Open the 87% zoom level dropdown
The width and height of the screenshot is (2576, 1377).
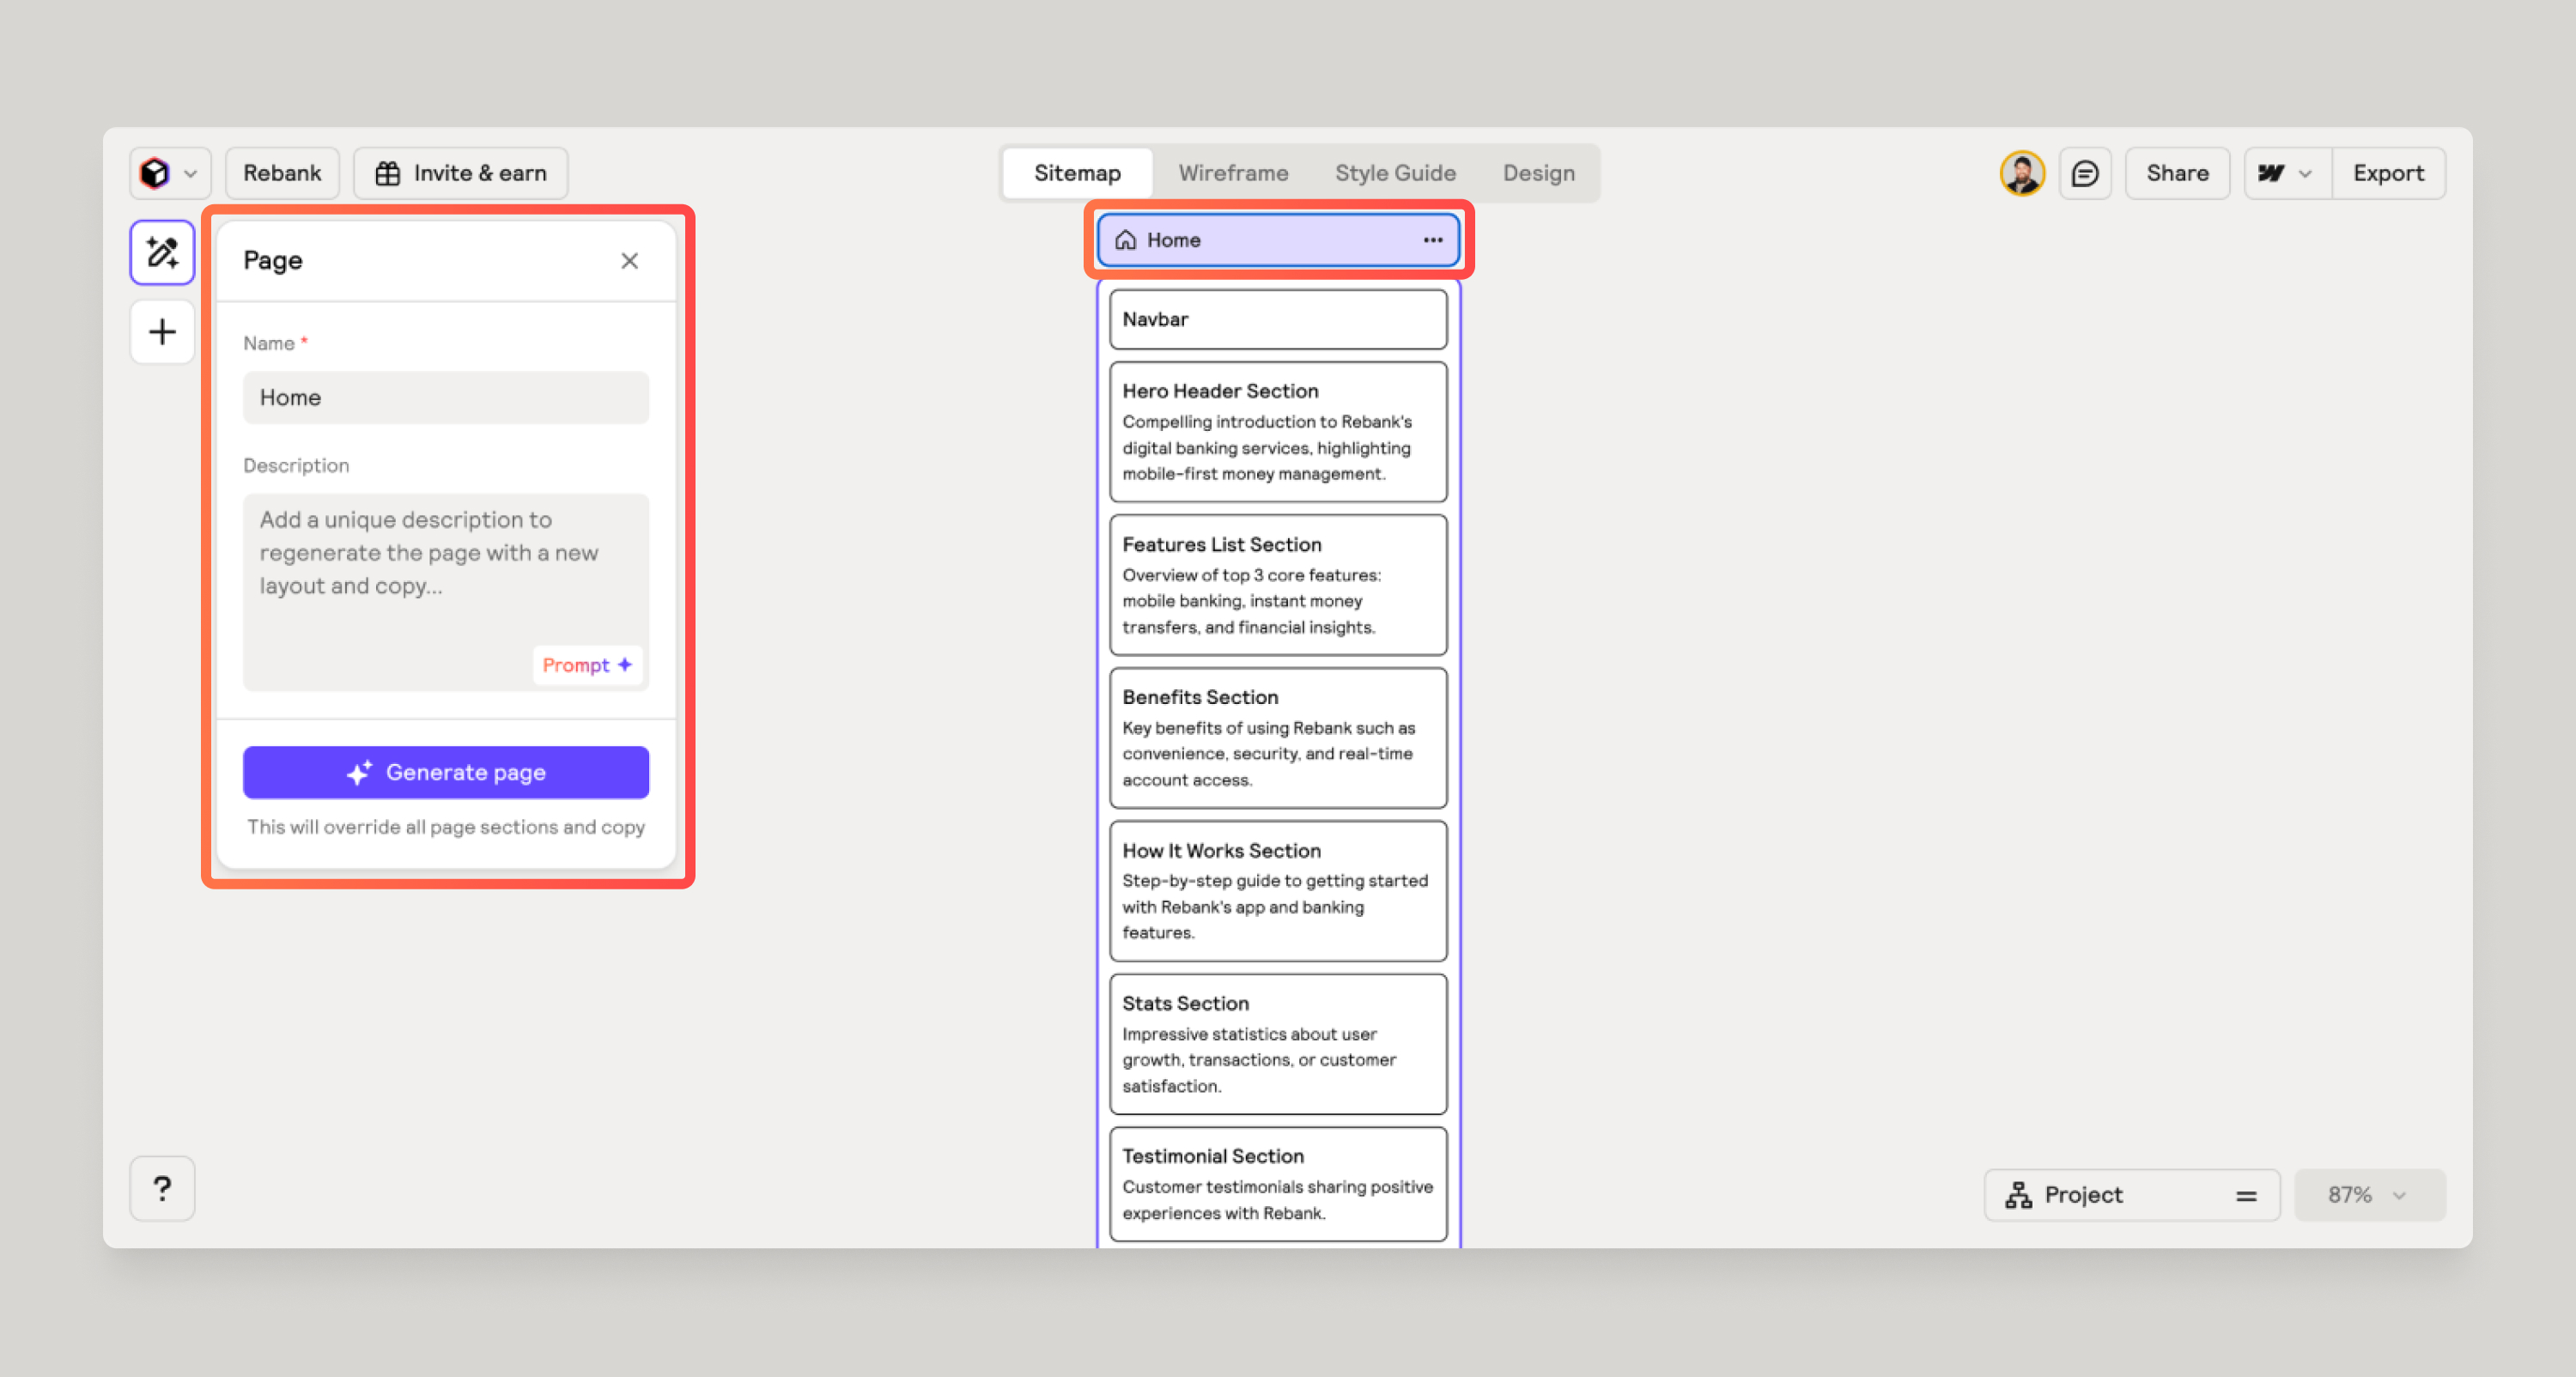click(2369, 1194)
